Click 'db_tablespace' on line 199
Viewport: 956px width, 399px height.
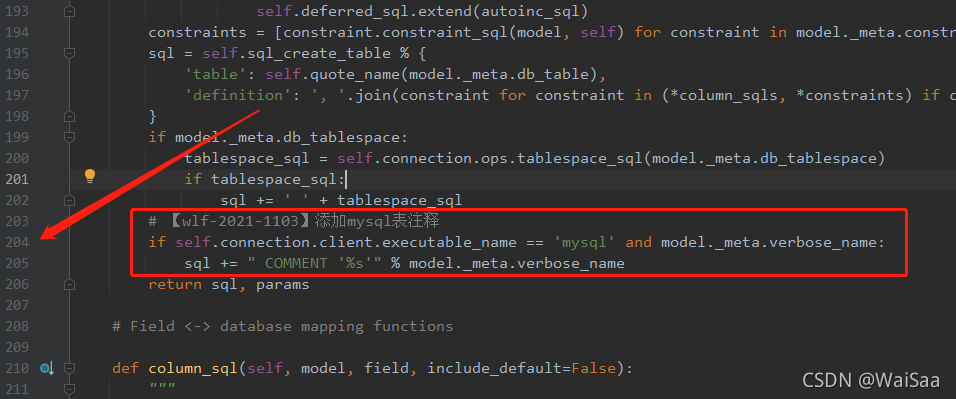341,137
